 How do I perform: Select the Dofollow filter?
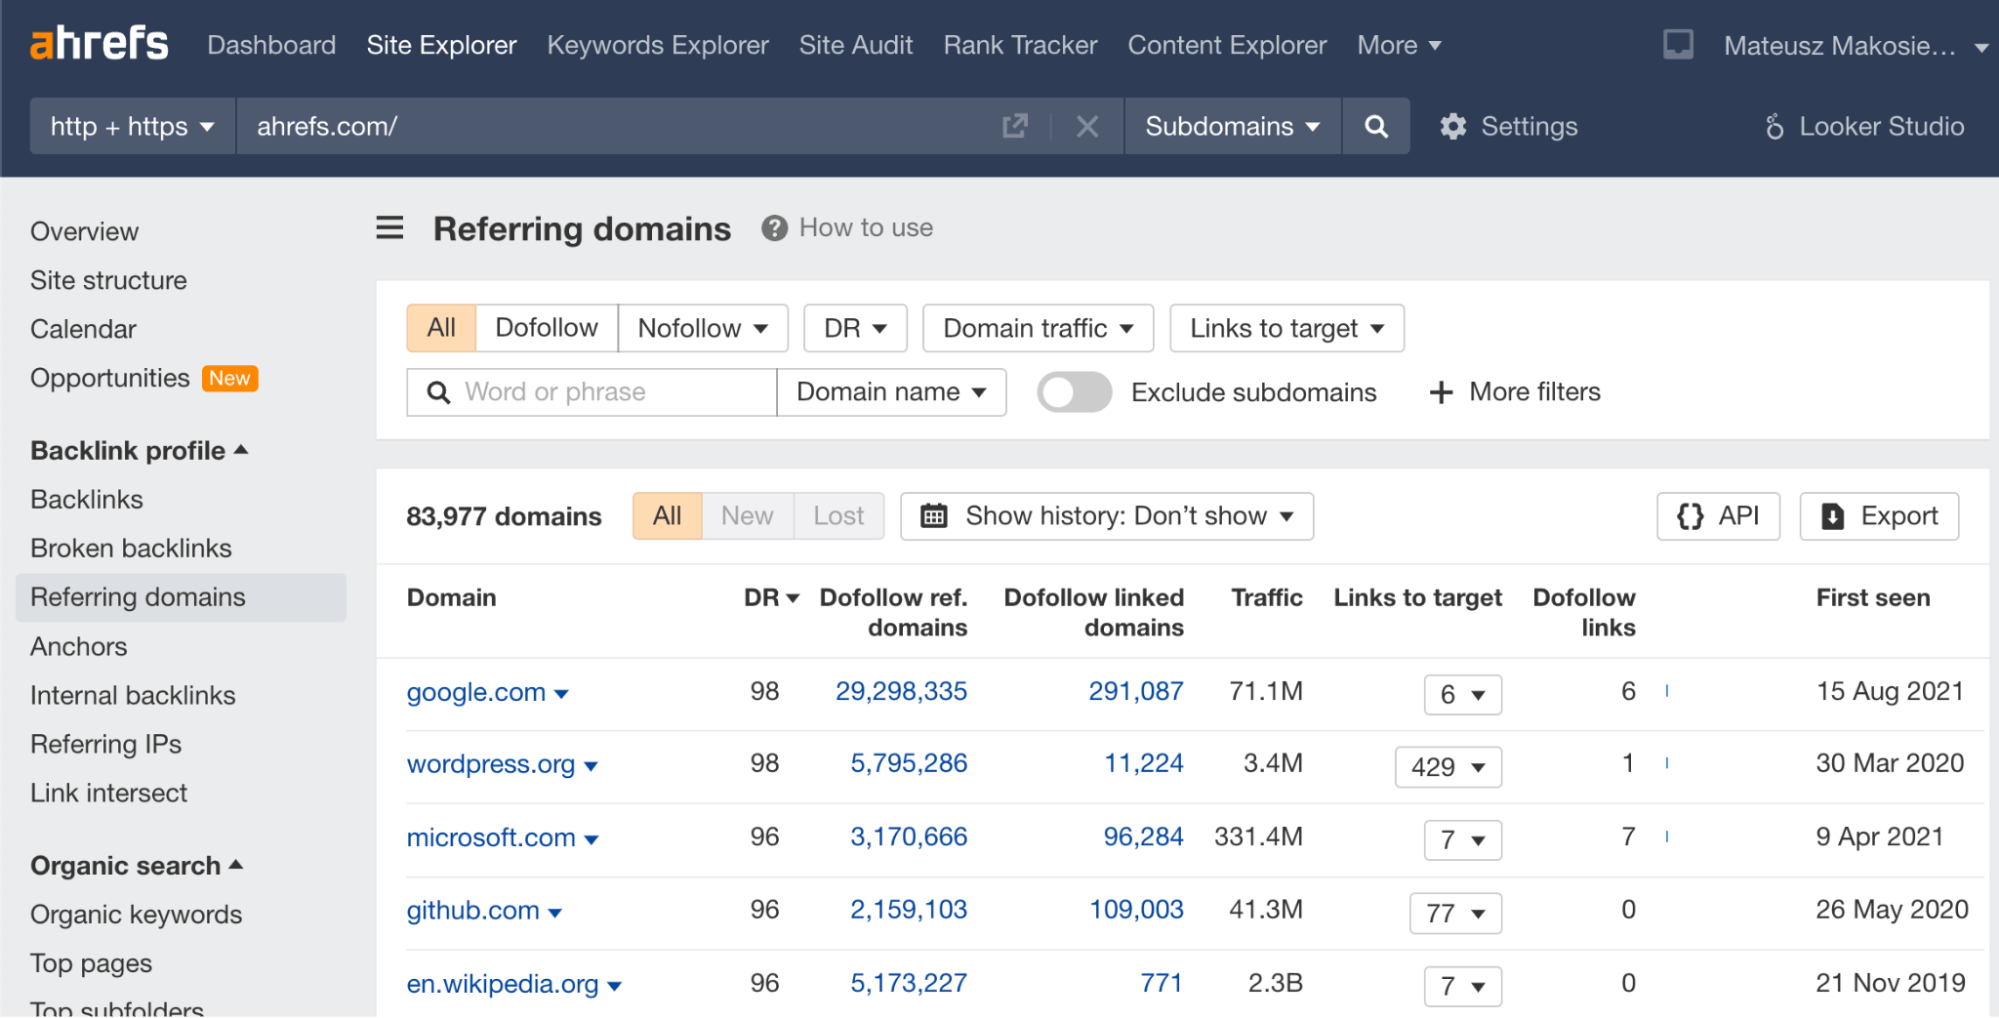(546, 327)
